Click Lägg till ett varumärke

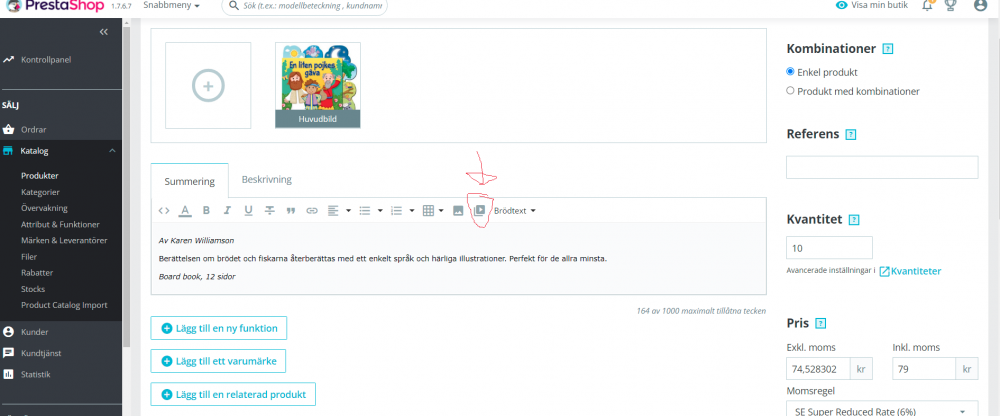tap(218, 361)
